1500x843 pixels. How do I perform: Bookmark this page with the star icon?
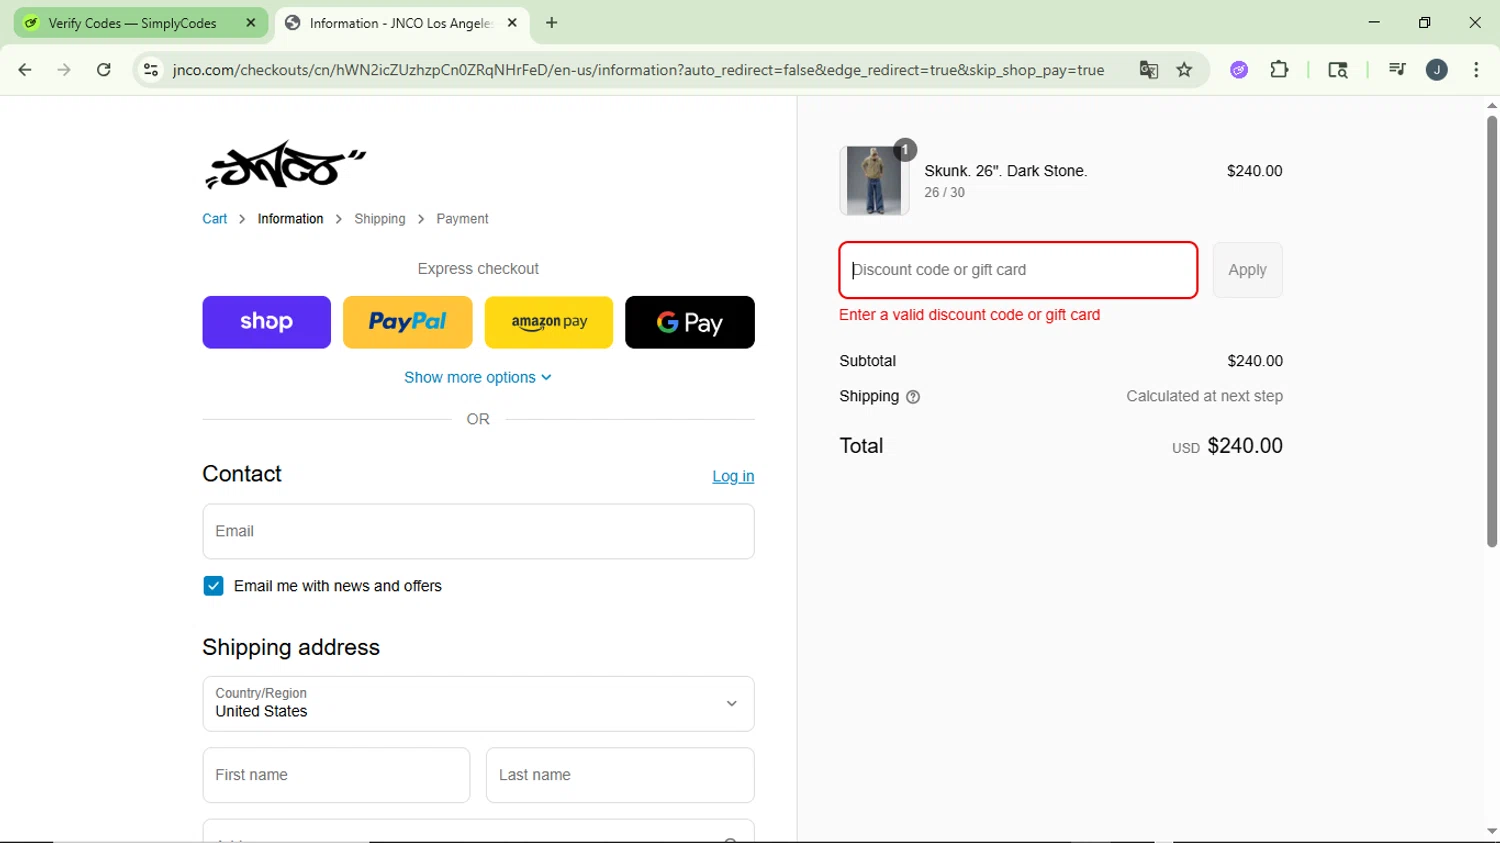point(1185,70)
